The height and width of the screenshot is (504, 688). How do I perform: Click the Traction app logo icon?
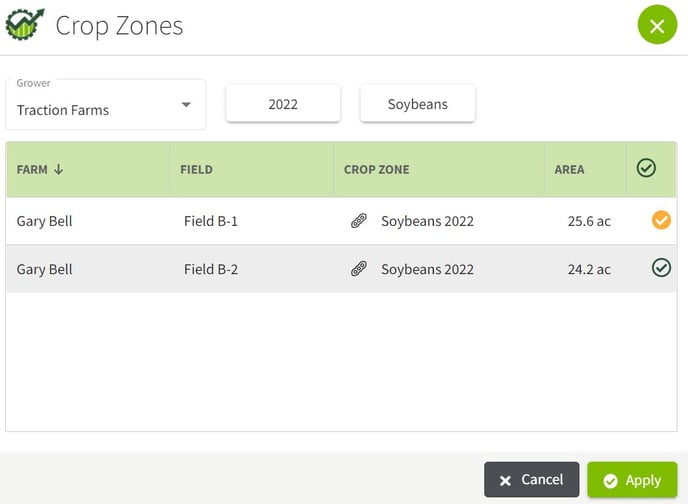pos(25,25)
